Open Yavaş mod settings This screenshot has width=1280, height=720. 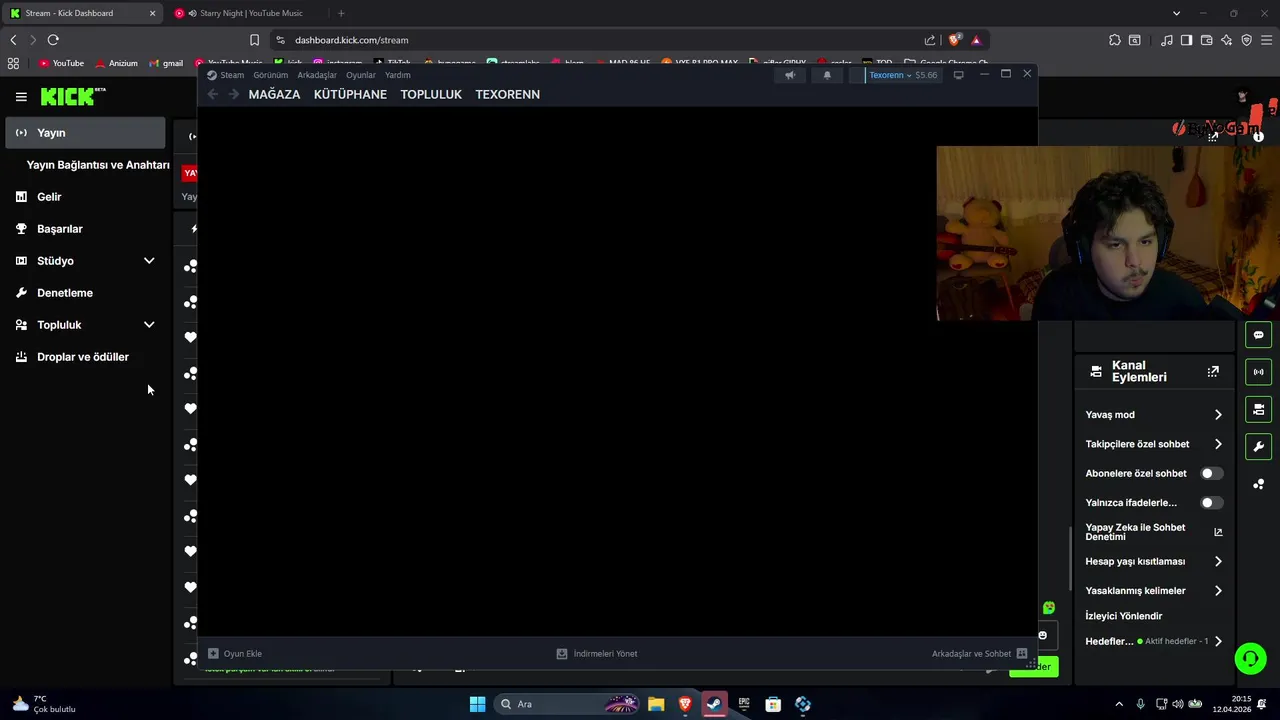(1153, 415)
